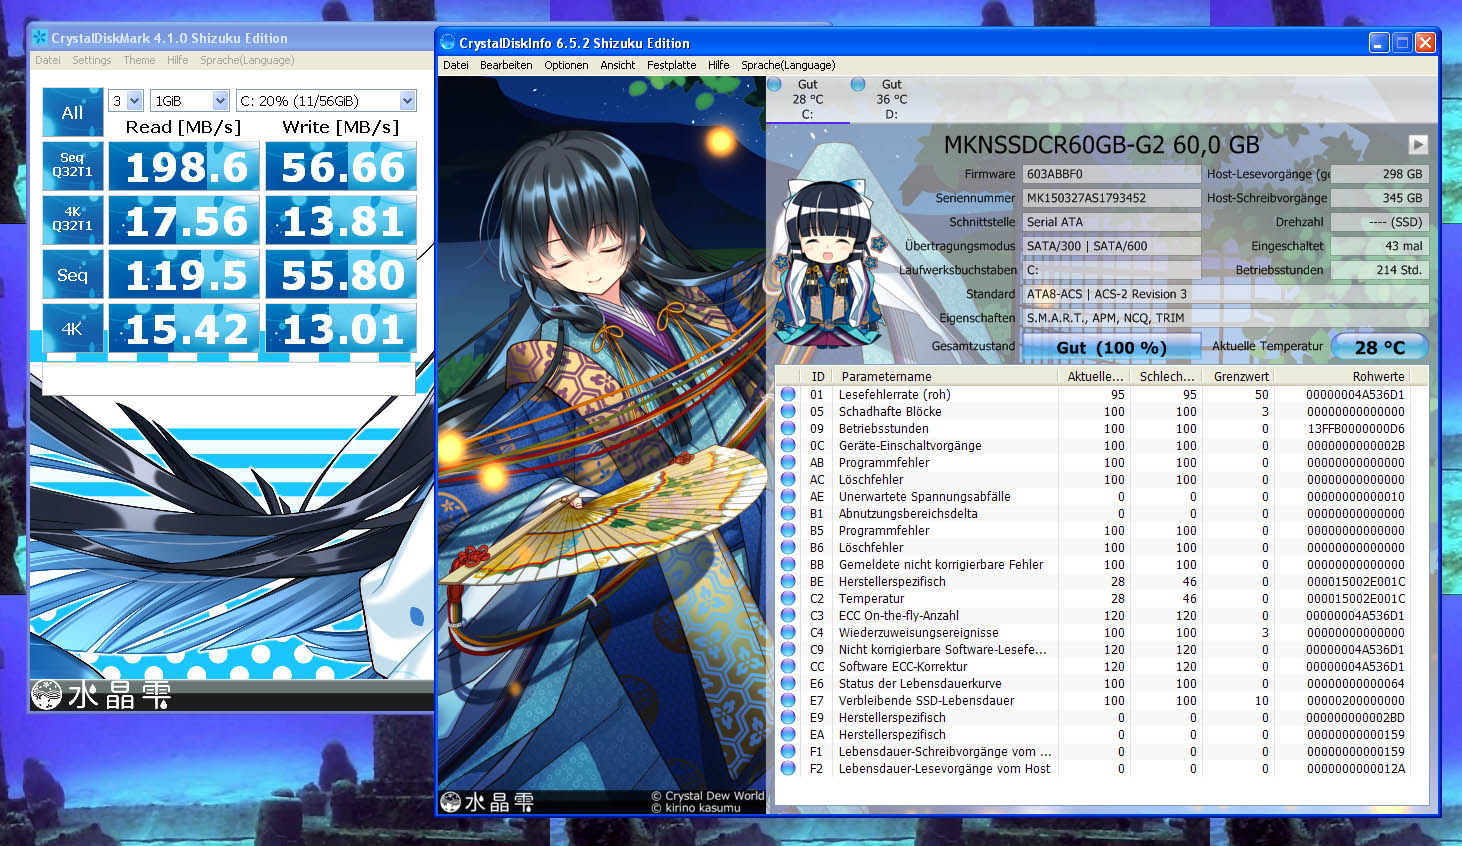Click the next disk arrow icon
Viewport: 1462px width, 846px height.
(1417, 144)
